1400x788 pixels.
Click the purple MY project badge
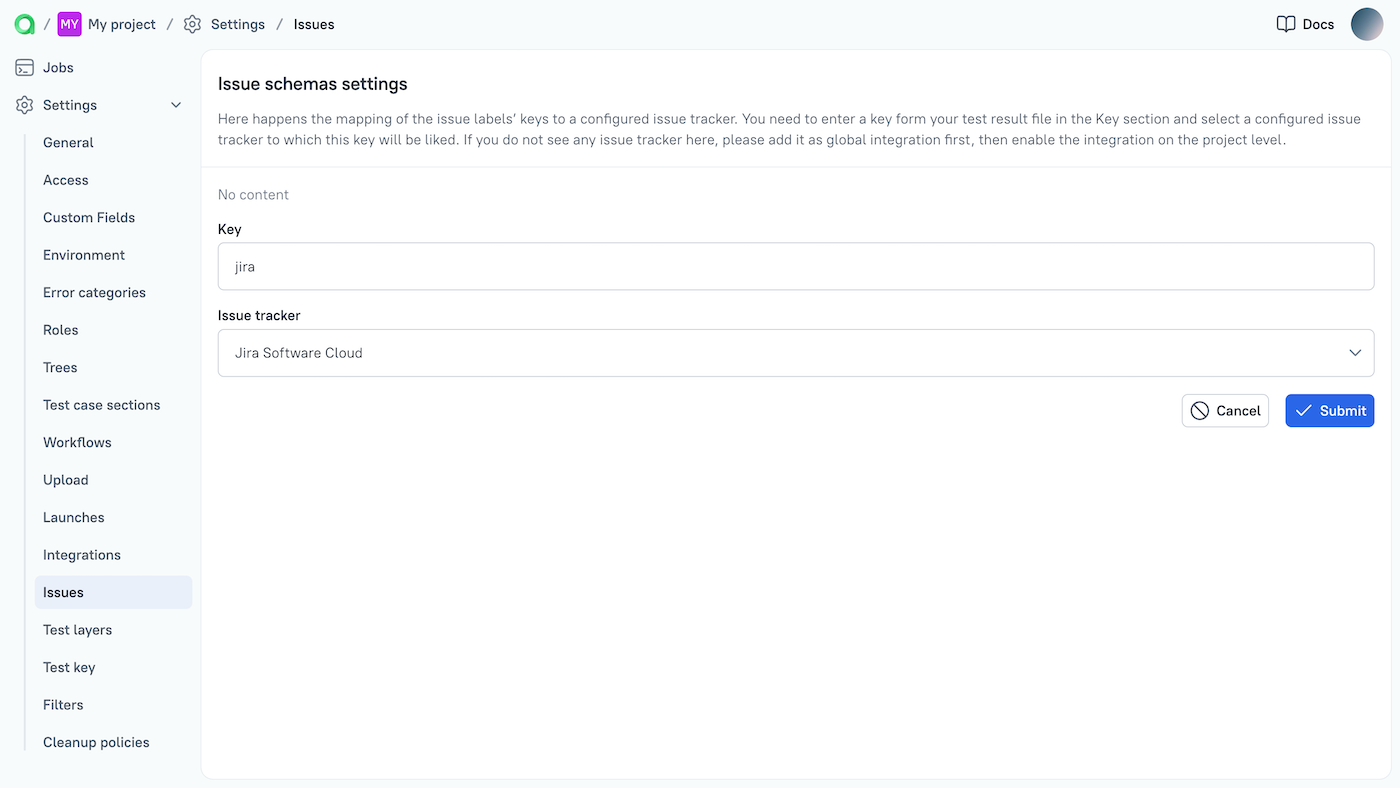coord(69,24)
